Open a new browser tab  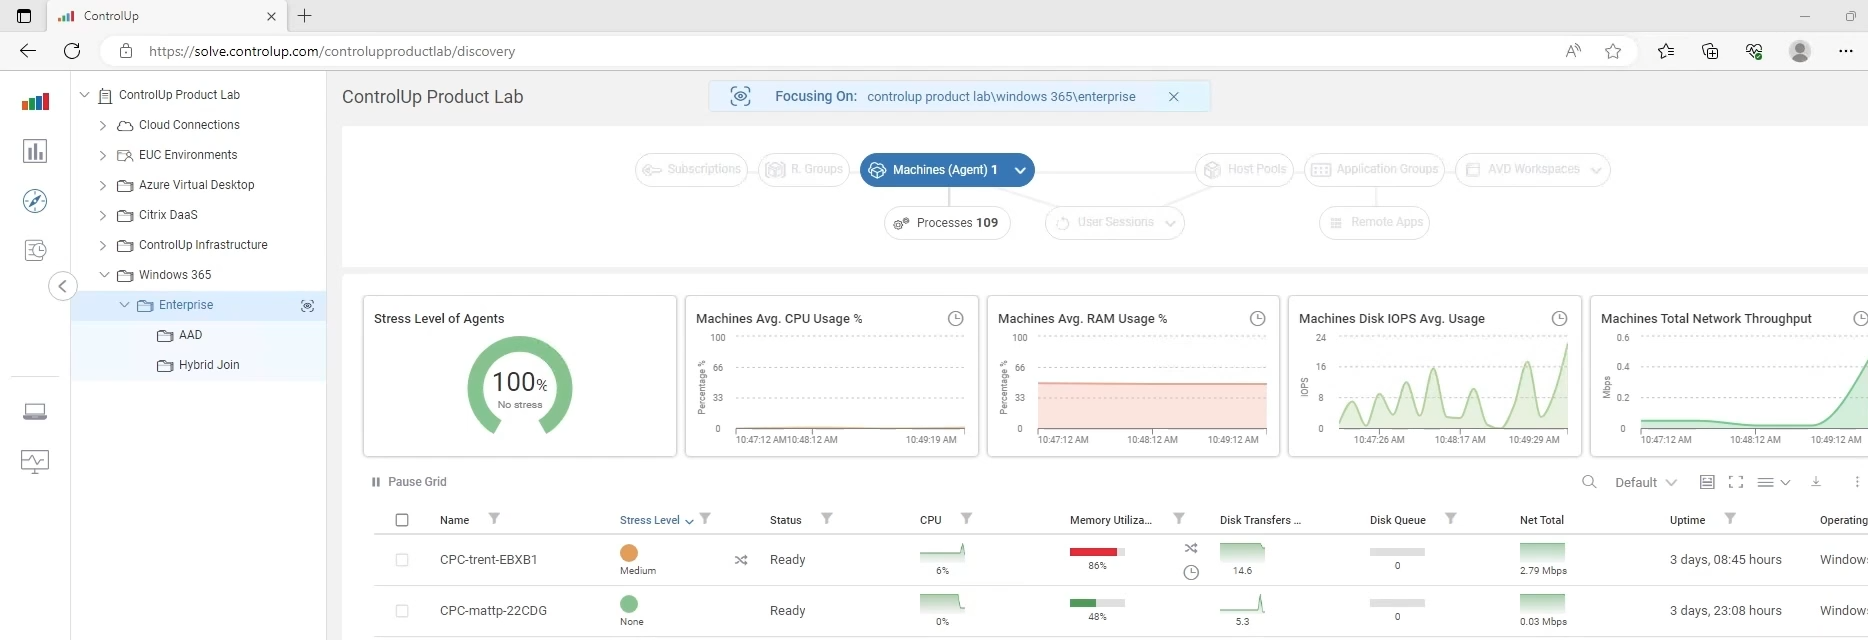tap(305, 16)
